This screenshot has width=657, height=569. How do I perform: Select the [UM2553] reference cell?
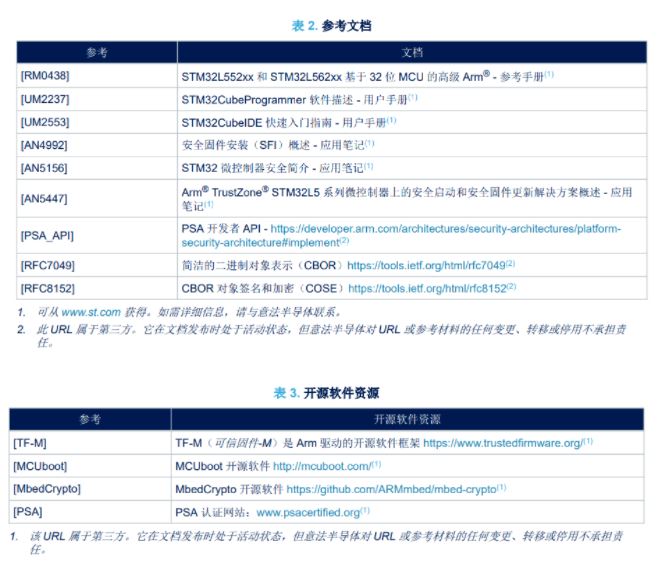point(97,122)
